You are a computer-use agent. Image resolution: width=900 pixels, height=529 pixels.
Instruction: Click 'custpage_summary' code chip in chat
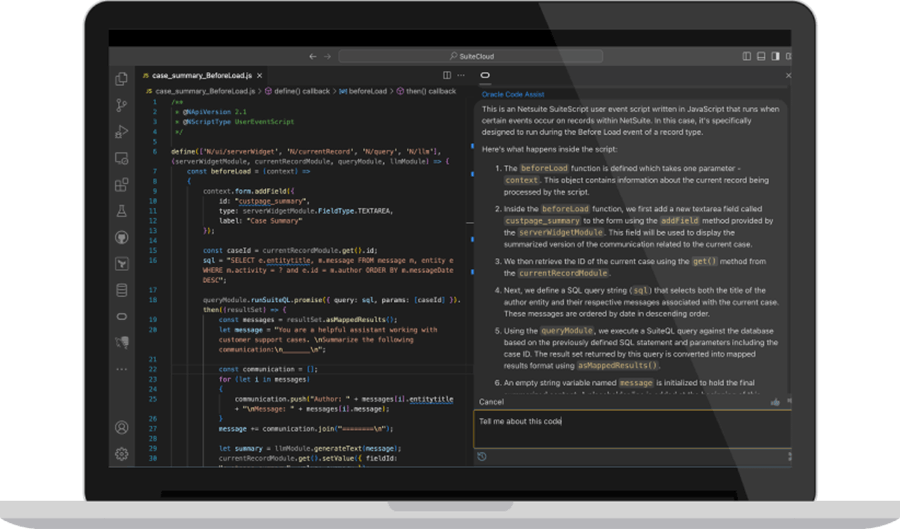point(542,221)
